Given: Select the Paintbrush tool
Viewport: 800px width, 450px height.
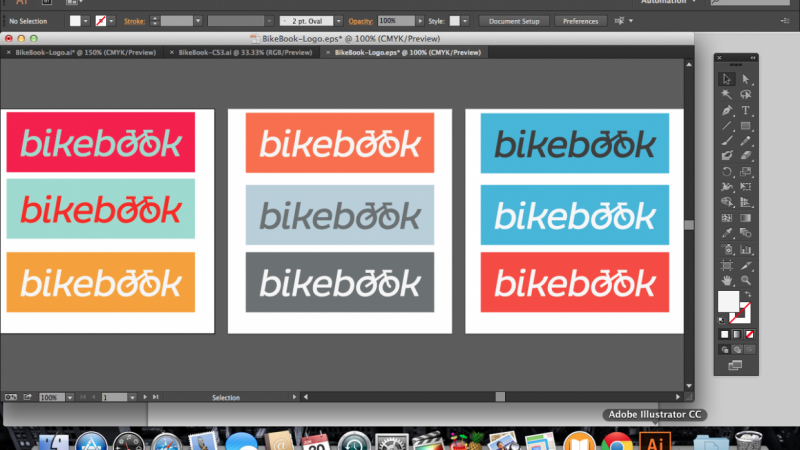Looking at the screenshot, I should coord(727,141).
